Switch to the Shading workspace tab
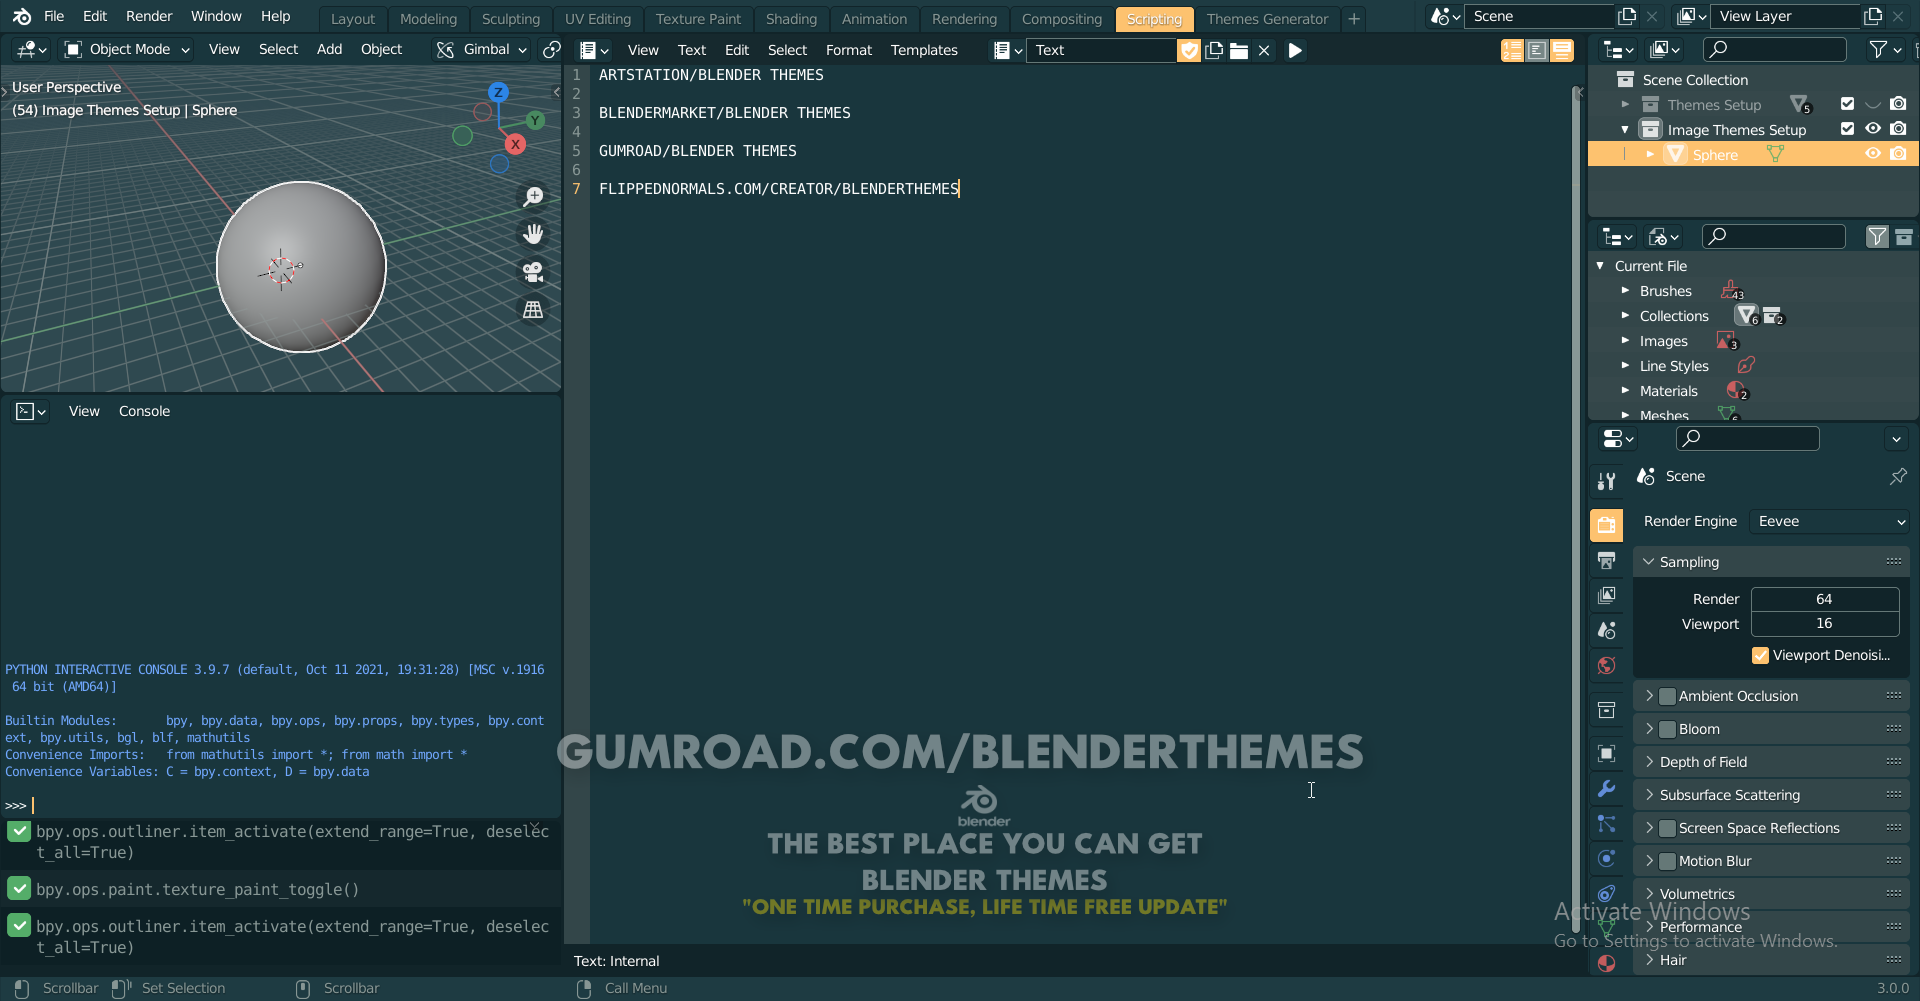Screen dimensions: 1920x1001 (x=791, y=19)
